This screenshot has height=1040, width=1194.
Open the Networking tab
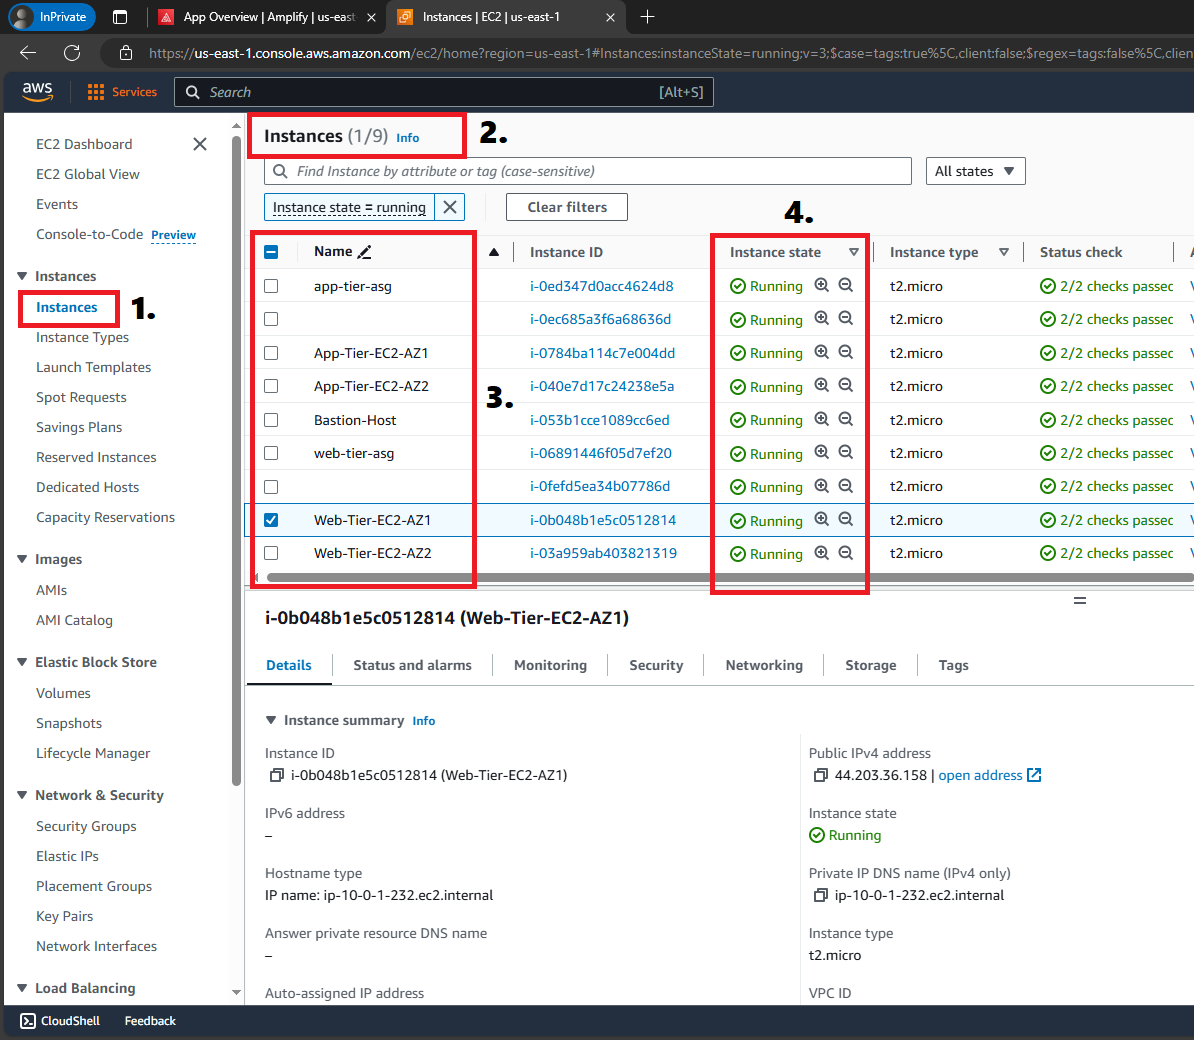[764, 665]
